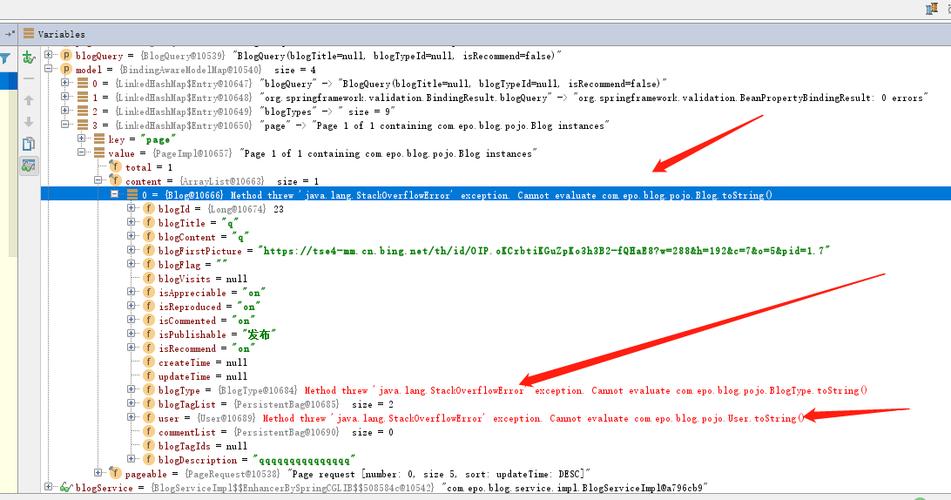Expand the pageable PageRequest node
The width and height of the screenshot is (951, 500).
pyautogui.click(x=98, y=473)
